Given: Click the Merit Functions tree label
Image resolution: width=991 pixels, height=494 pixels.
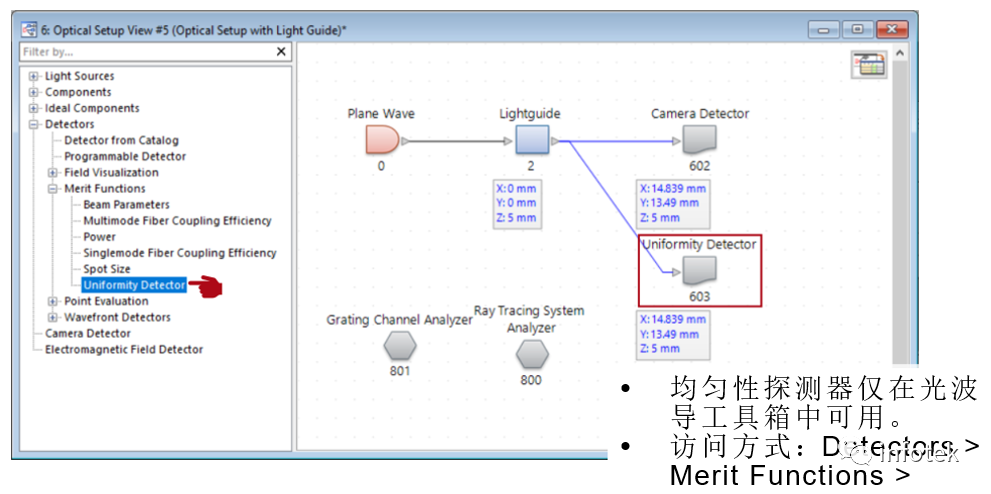Looking at the screenshot, I should pyautogui.click(x=104, y=188).
